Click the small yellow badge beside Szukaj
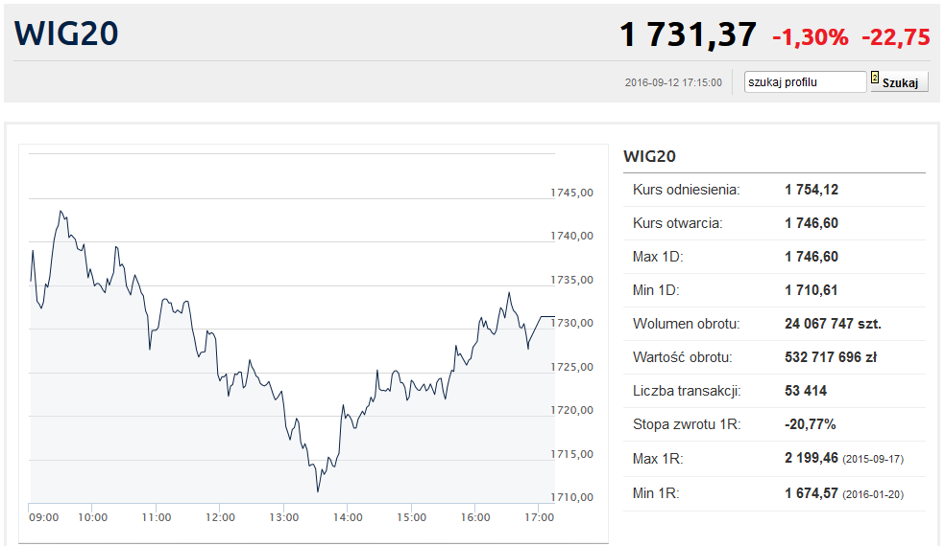Viewport: 945px width, 546px height. [x=875, y=78]
